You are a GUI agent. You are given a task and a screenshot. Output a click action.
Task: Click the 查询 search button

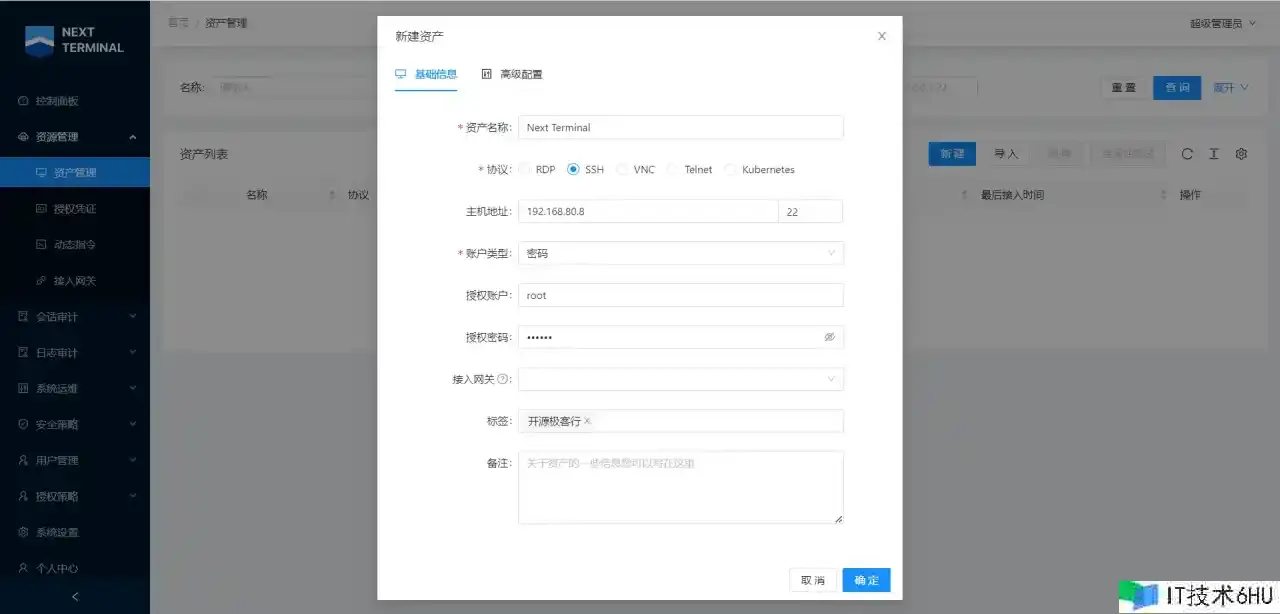coord(1178,88)
